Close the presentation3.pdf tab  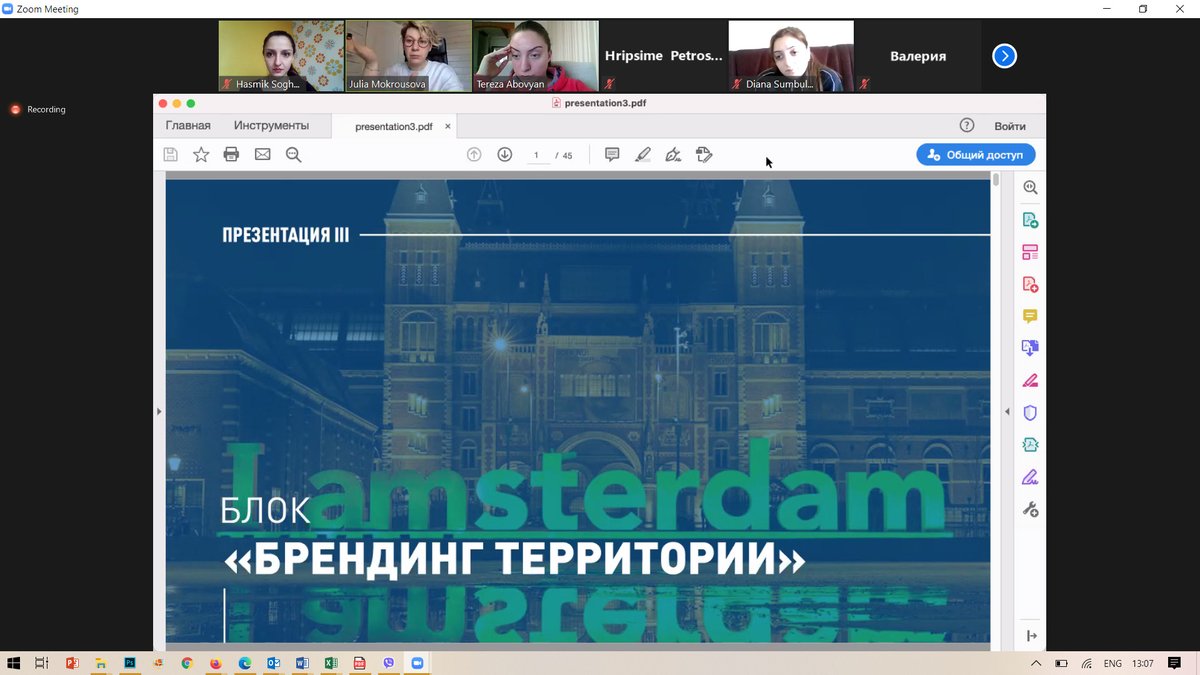coord(448,127)
